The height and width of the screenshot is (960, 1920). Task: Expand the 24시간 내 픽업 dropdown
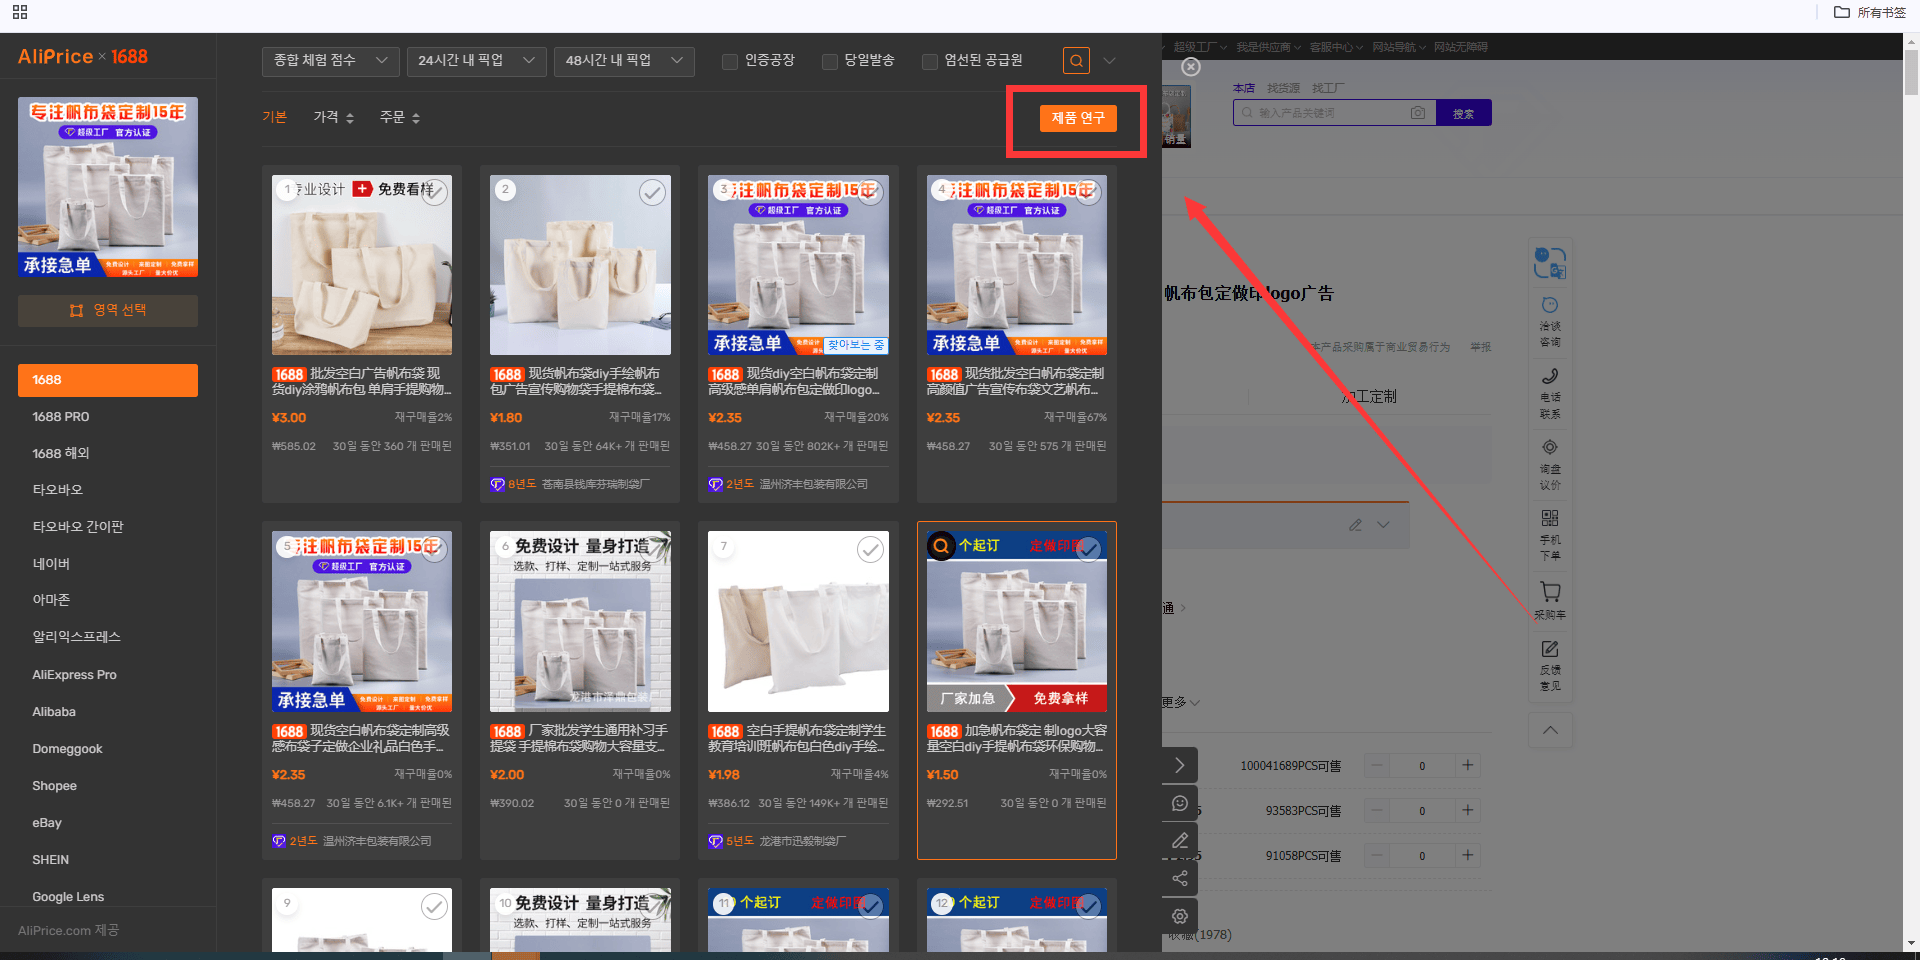pyautogui.click(x=477, y=61)
